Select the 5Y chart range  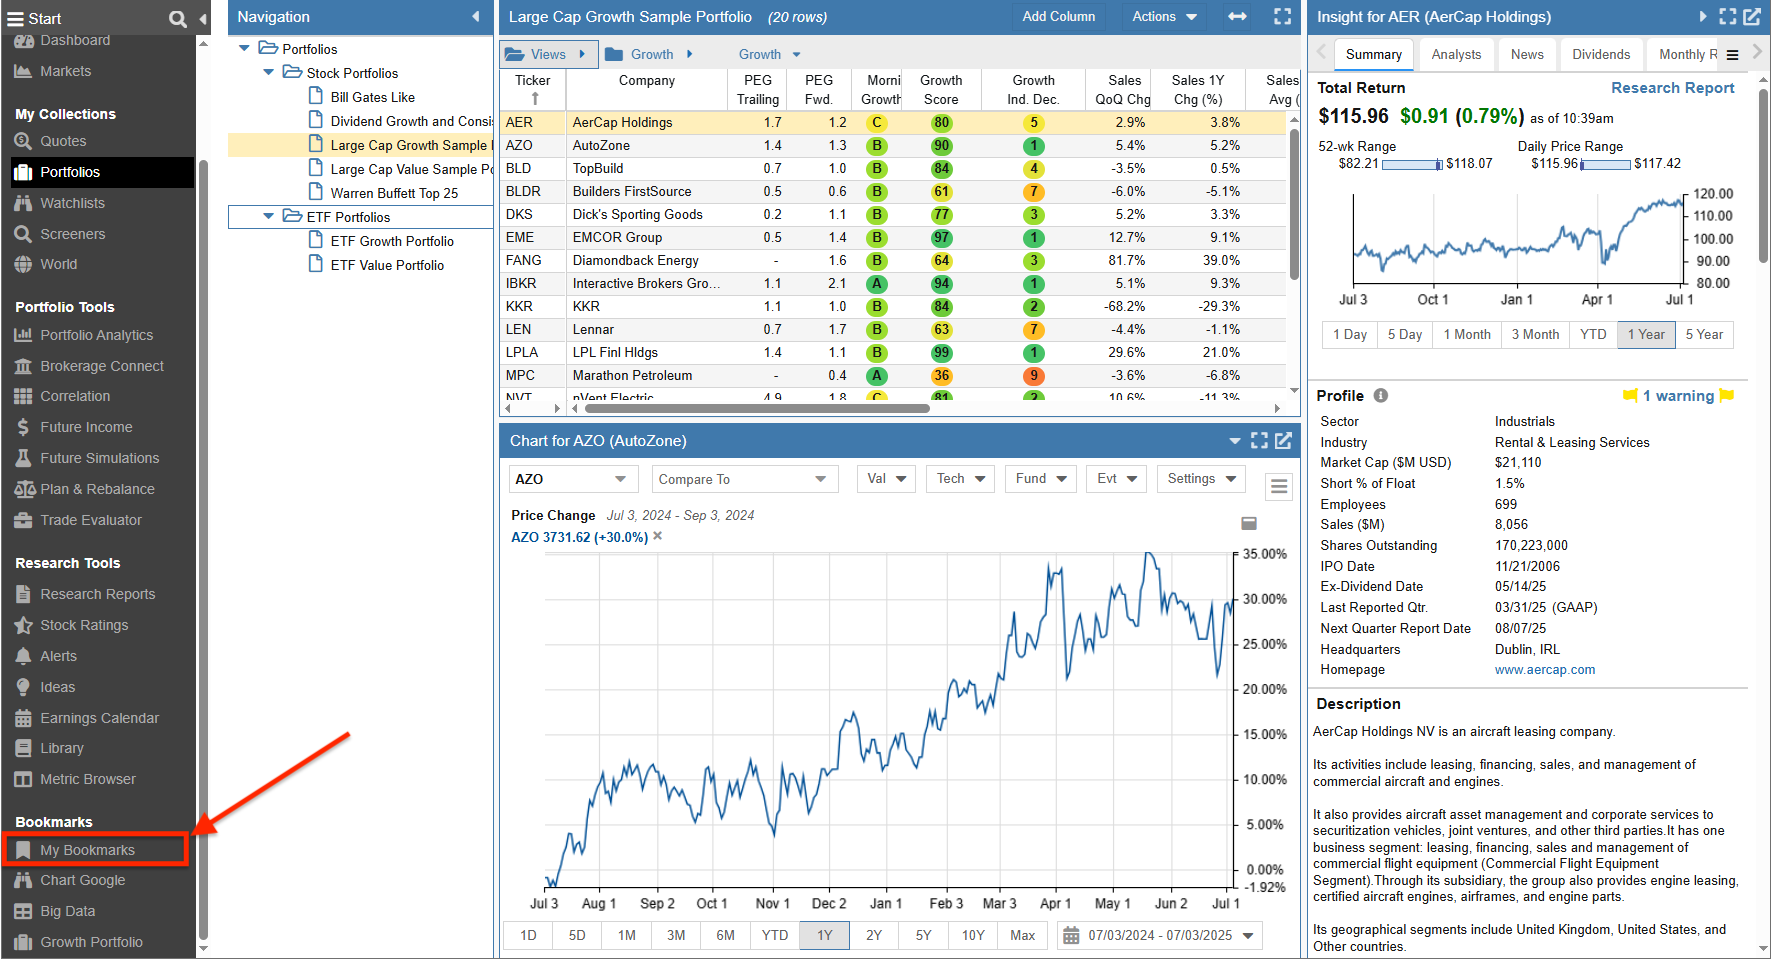click(923, 935)
